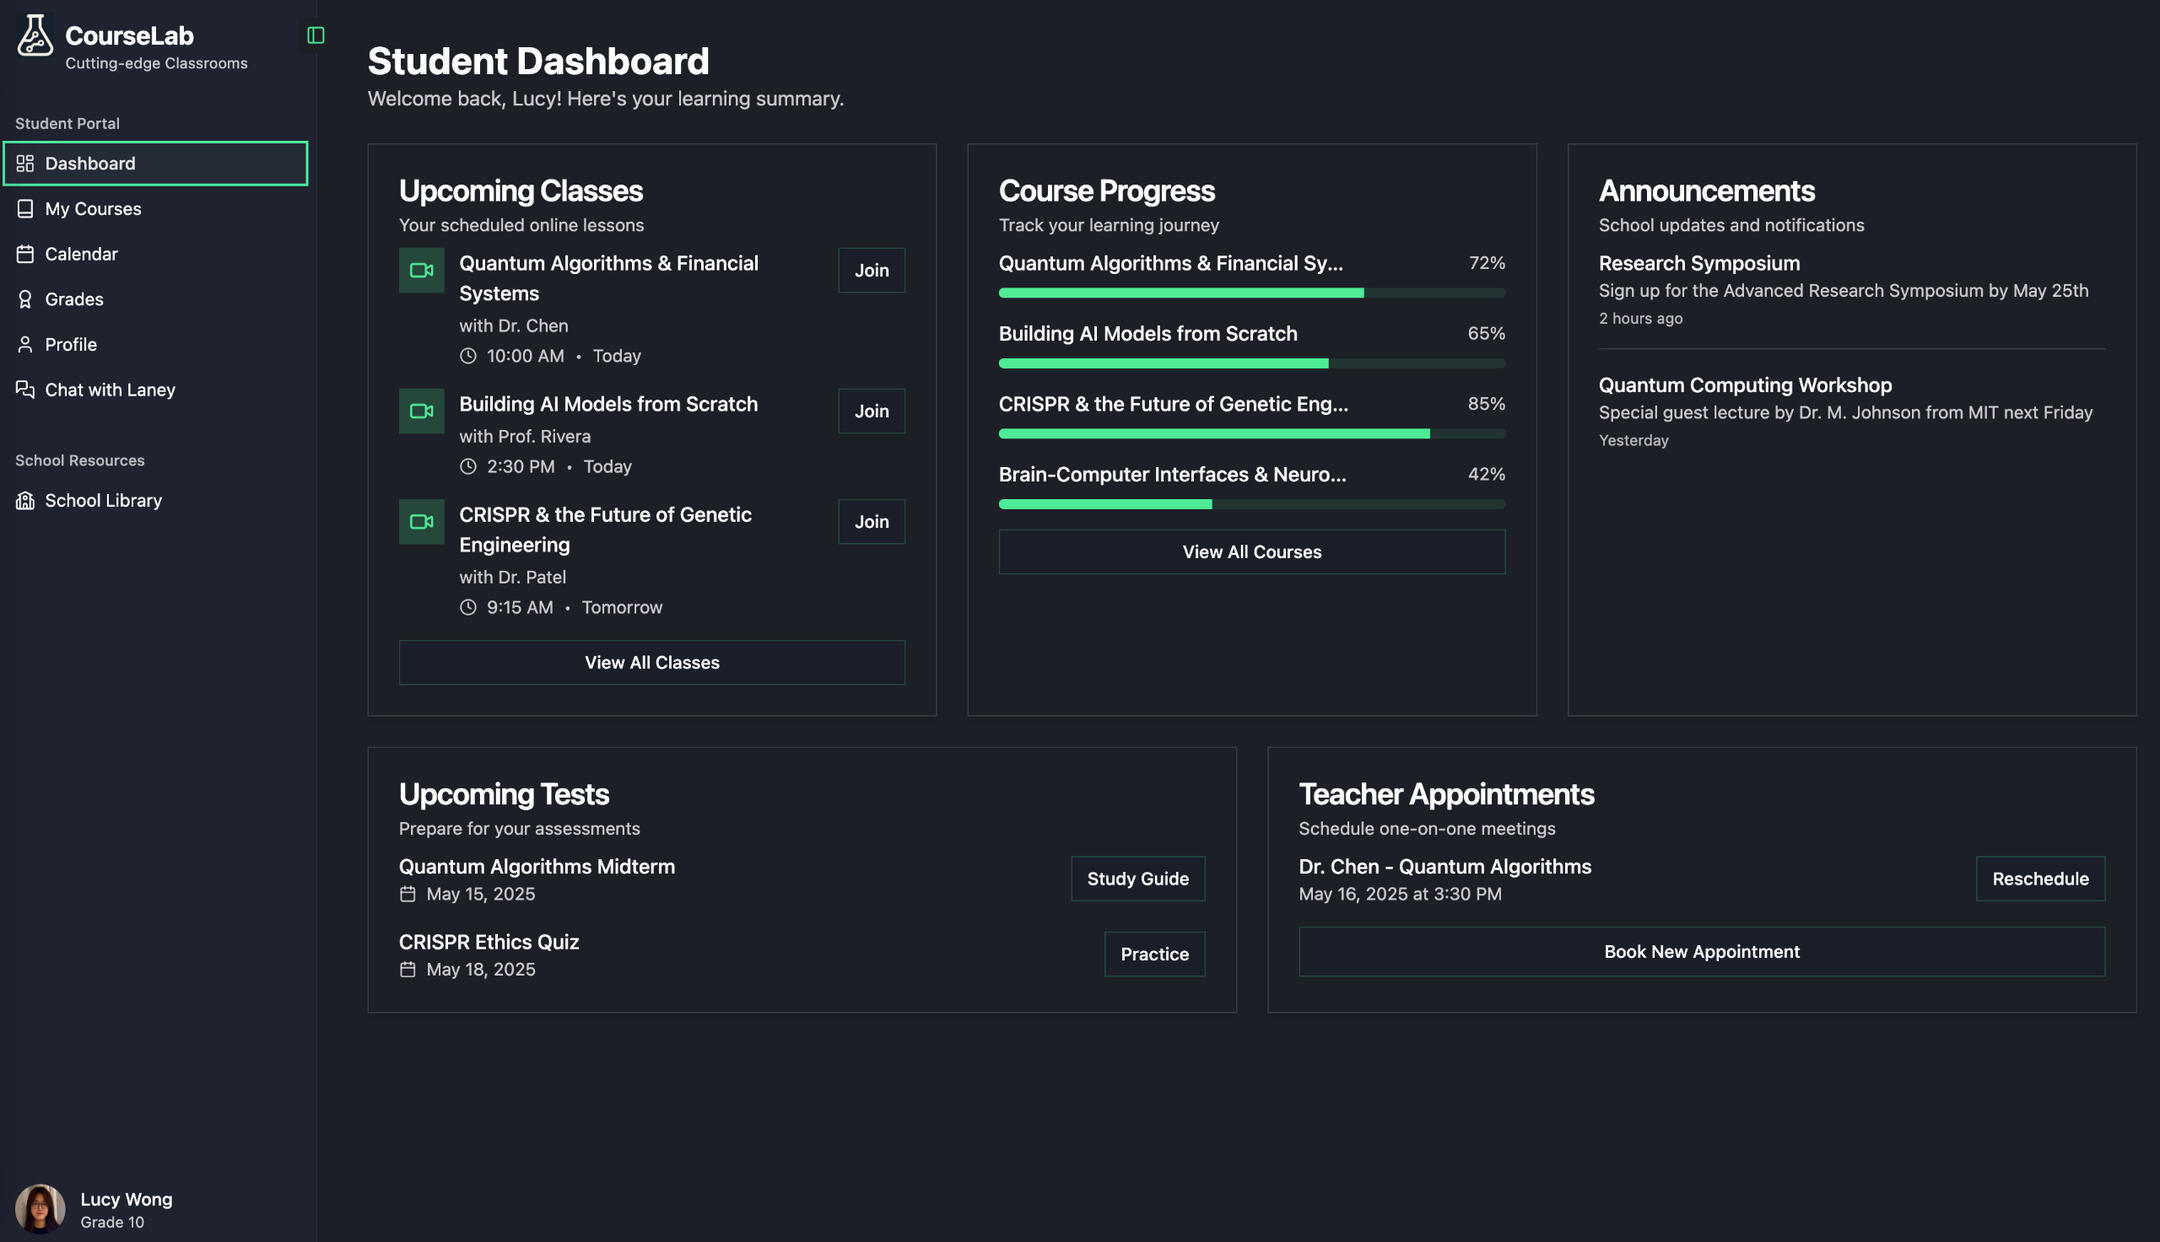Join Building AI Models from Scratch class
Image resolution: width=2160 pixels, height=1242 pixels.
pyautogui.click(x=871, y=411)
